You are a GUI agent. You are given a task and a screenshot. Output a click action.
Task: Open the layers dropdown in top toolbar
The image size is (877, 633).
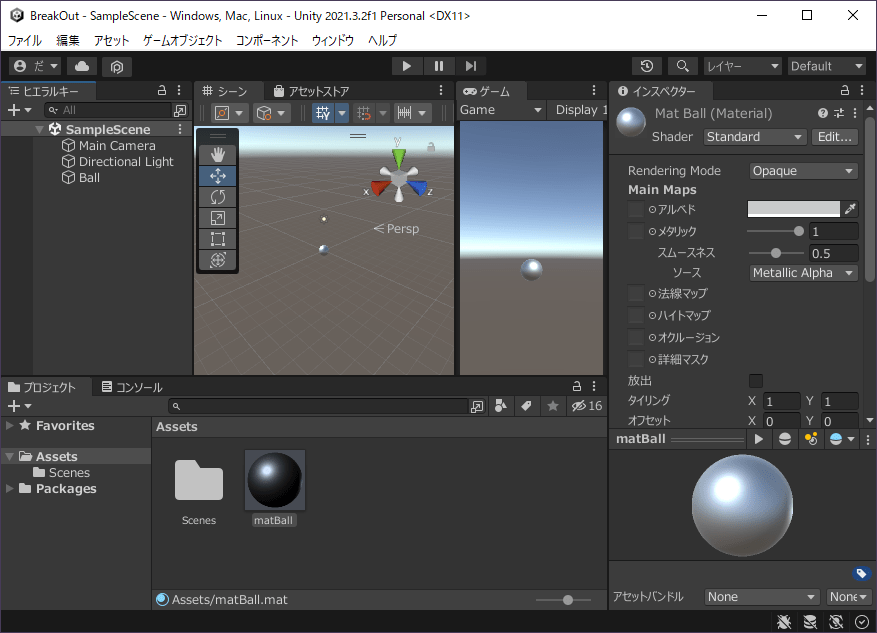coord(742,67)
